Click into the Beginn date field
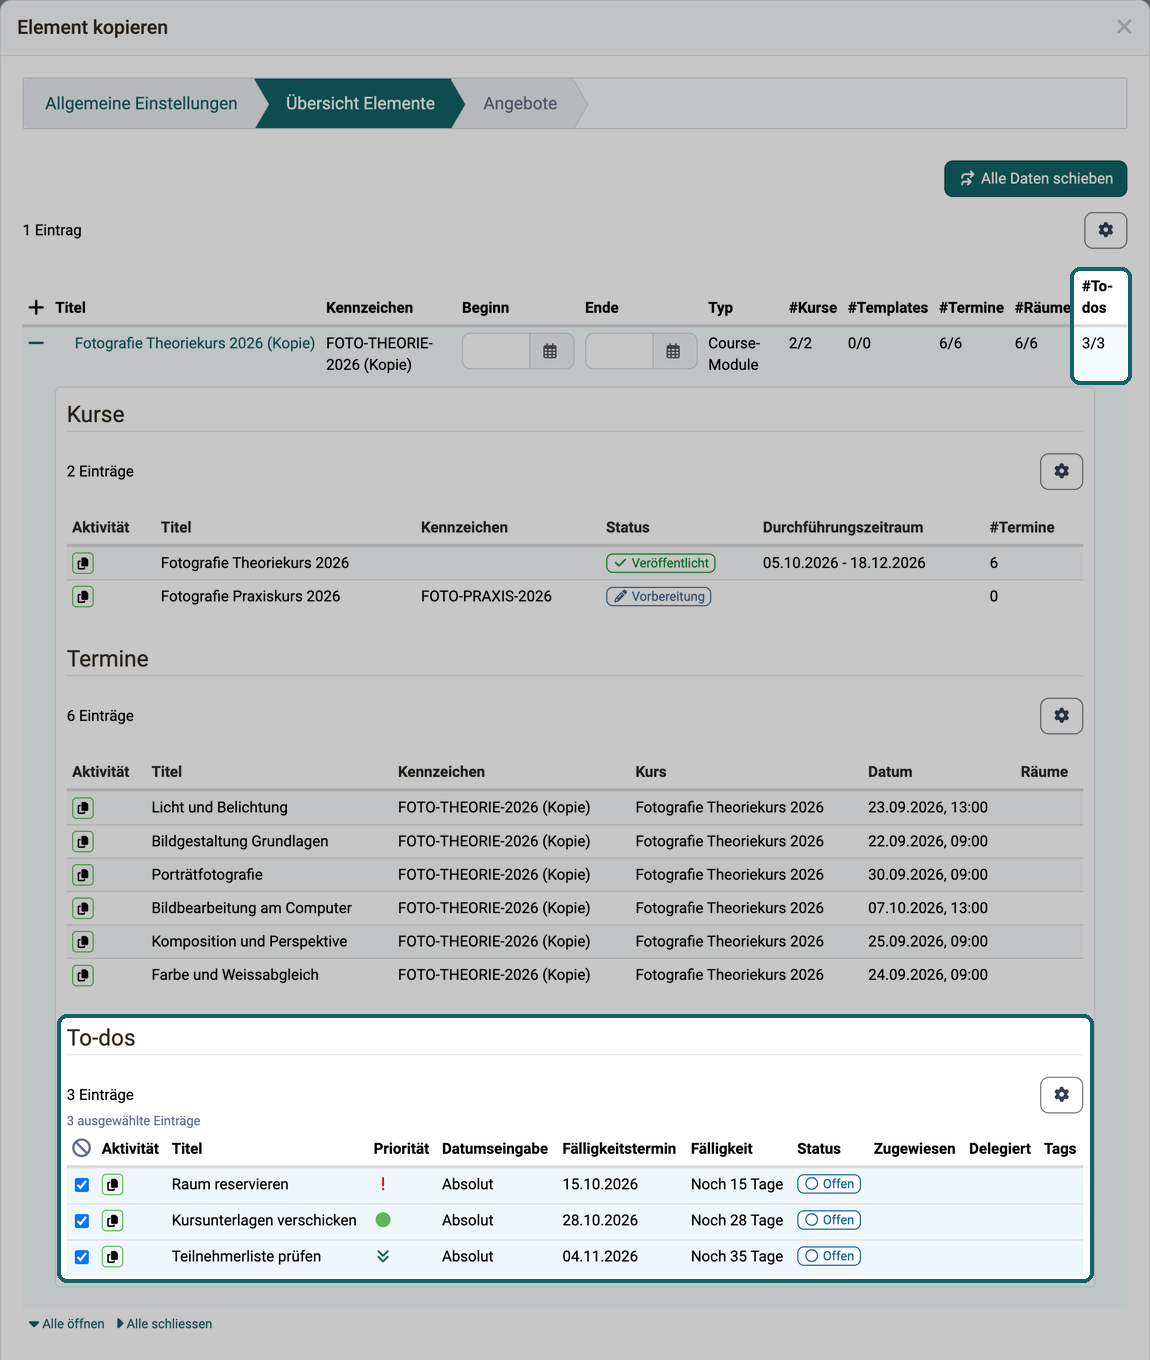Image resolution: width=1150 pixels, height=1360 pixels. (496, 351)
